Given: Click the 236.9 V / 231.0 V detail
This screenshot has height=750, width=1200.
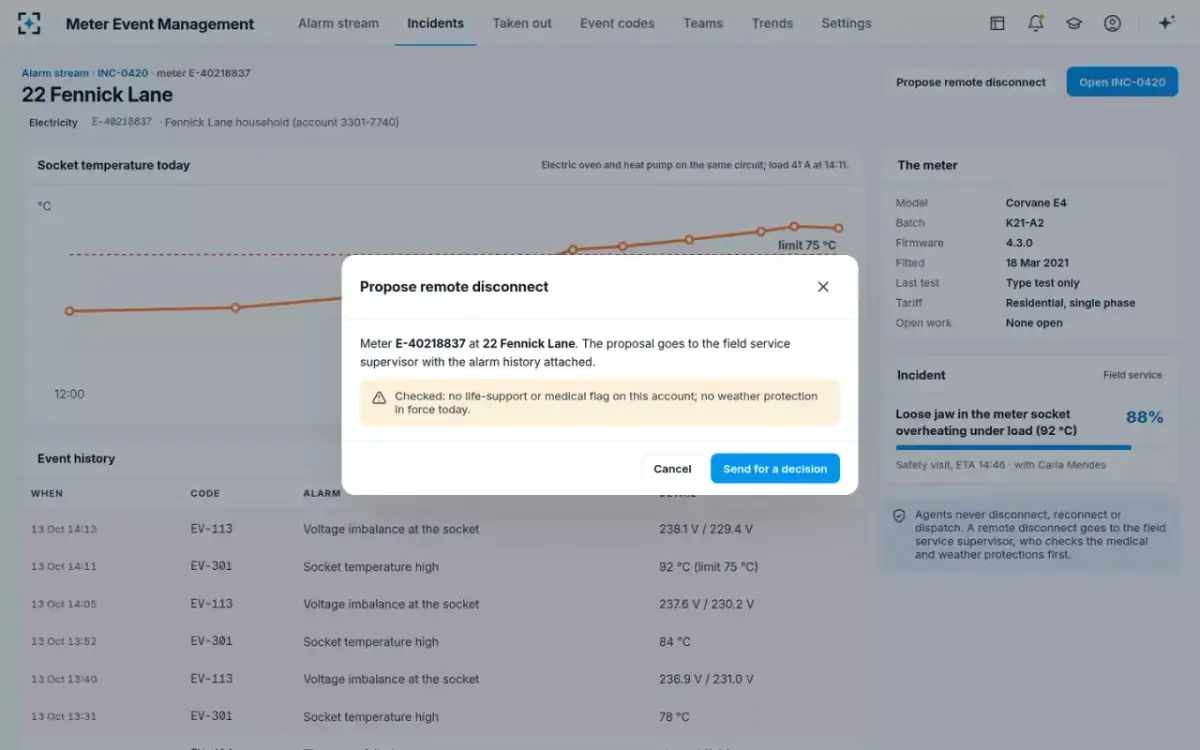Looking at the screenshot, I should (x=706, y=679).
